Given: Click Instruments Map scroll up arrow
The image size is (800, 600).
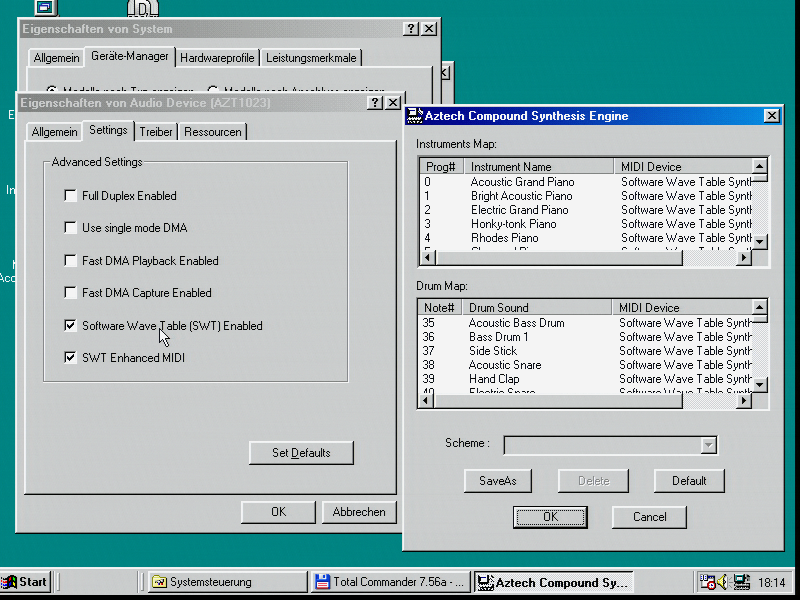Looking at the screenshot, I should 760,166.
